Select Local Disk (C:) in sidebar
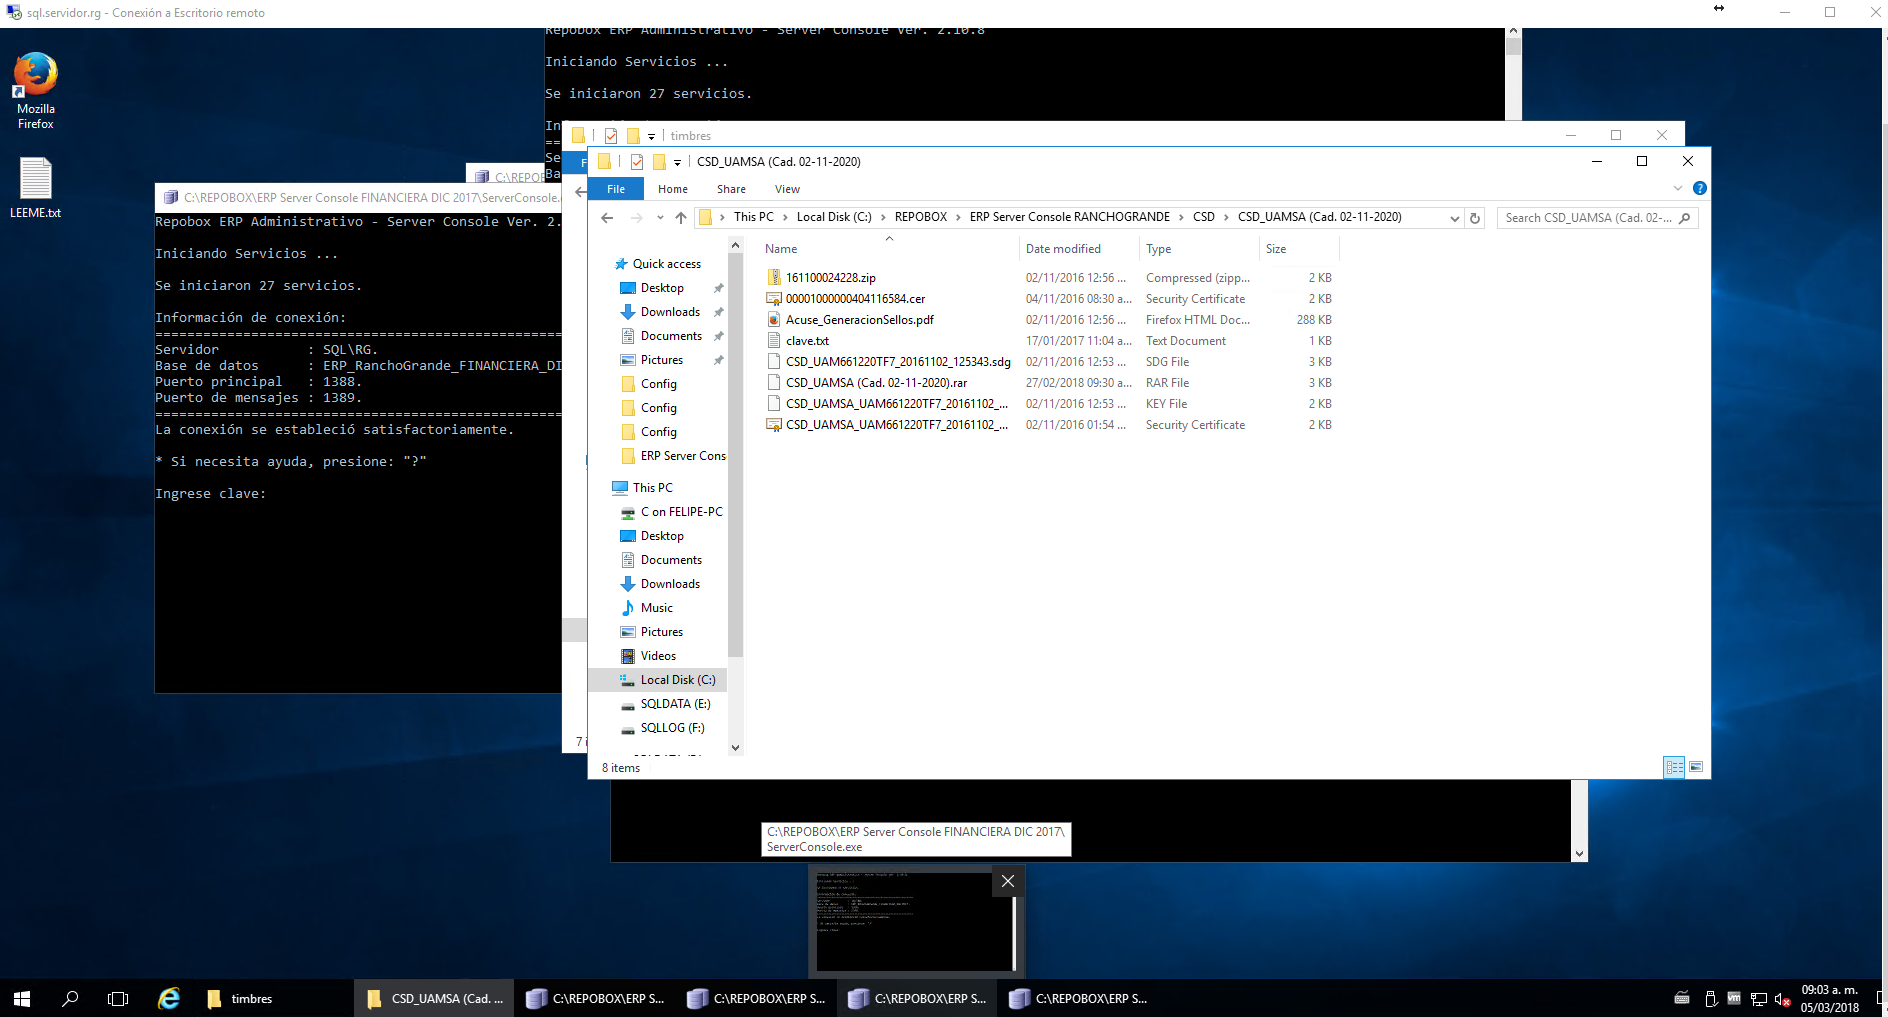Image resolution: width=1888 pixels, height=1017 pixels. coord(677,680)
